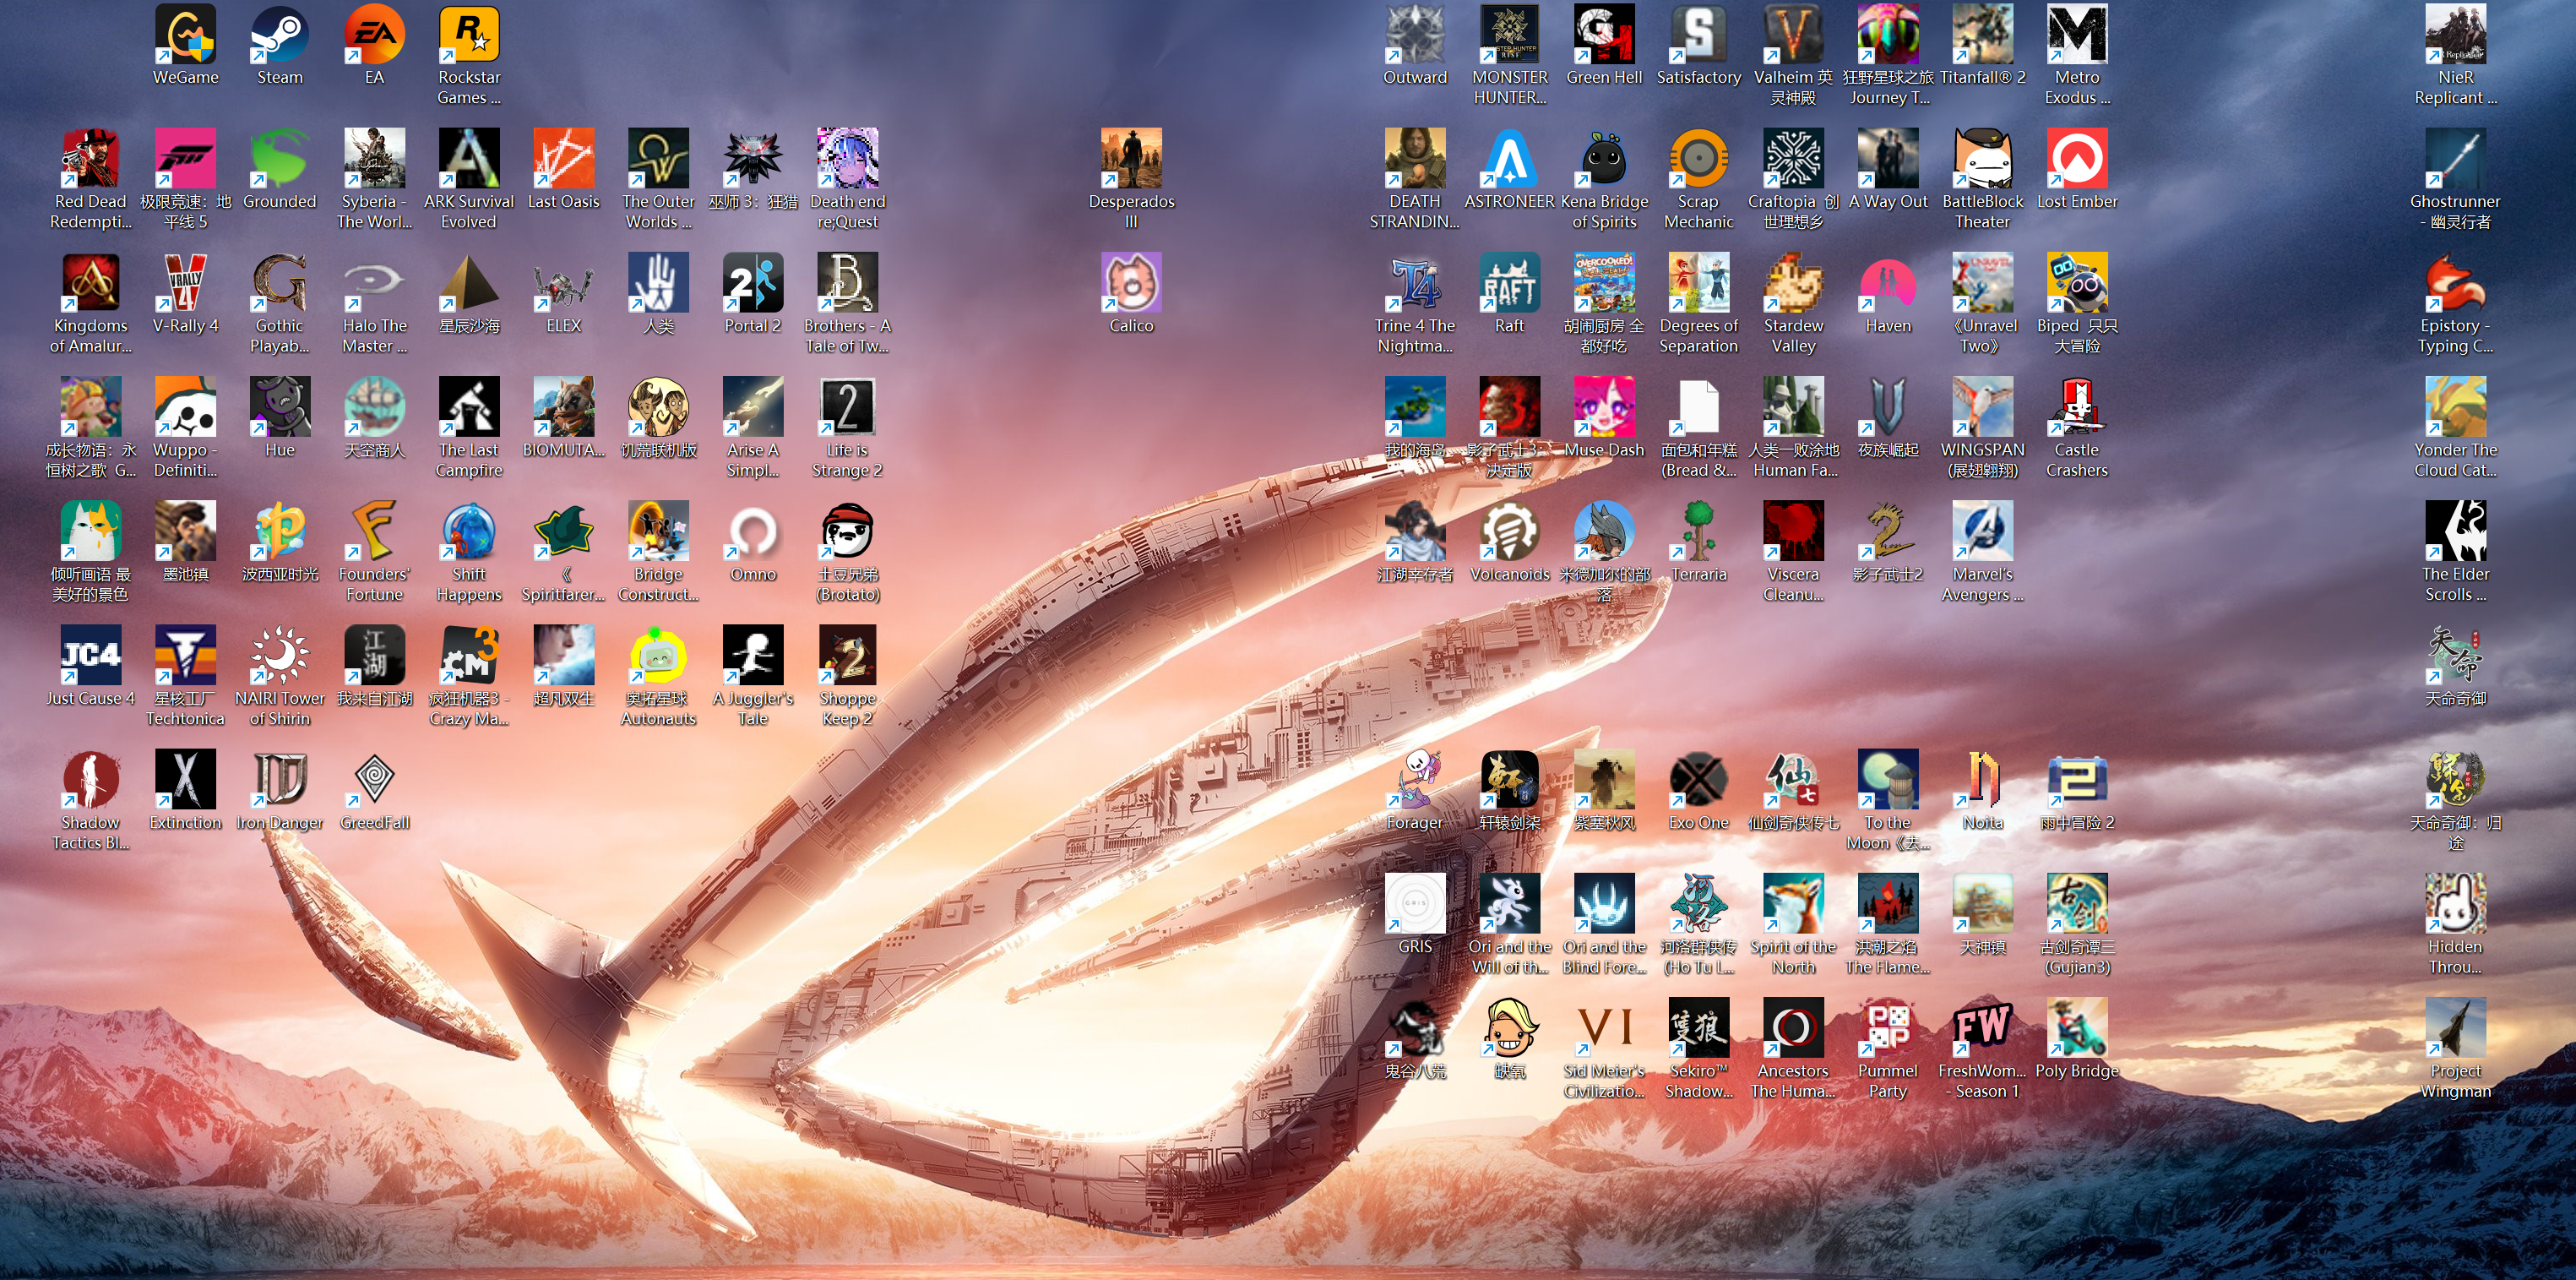Click the GreedFall shortcut icon
Viewport: 2576px width, 1280px height.
click(x=374, y=779)
